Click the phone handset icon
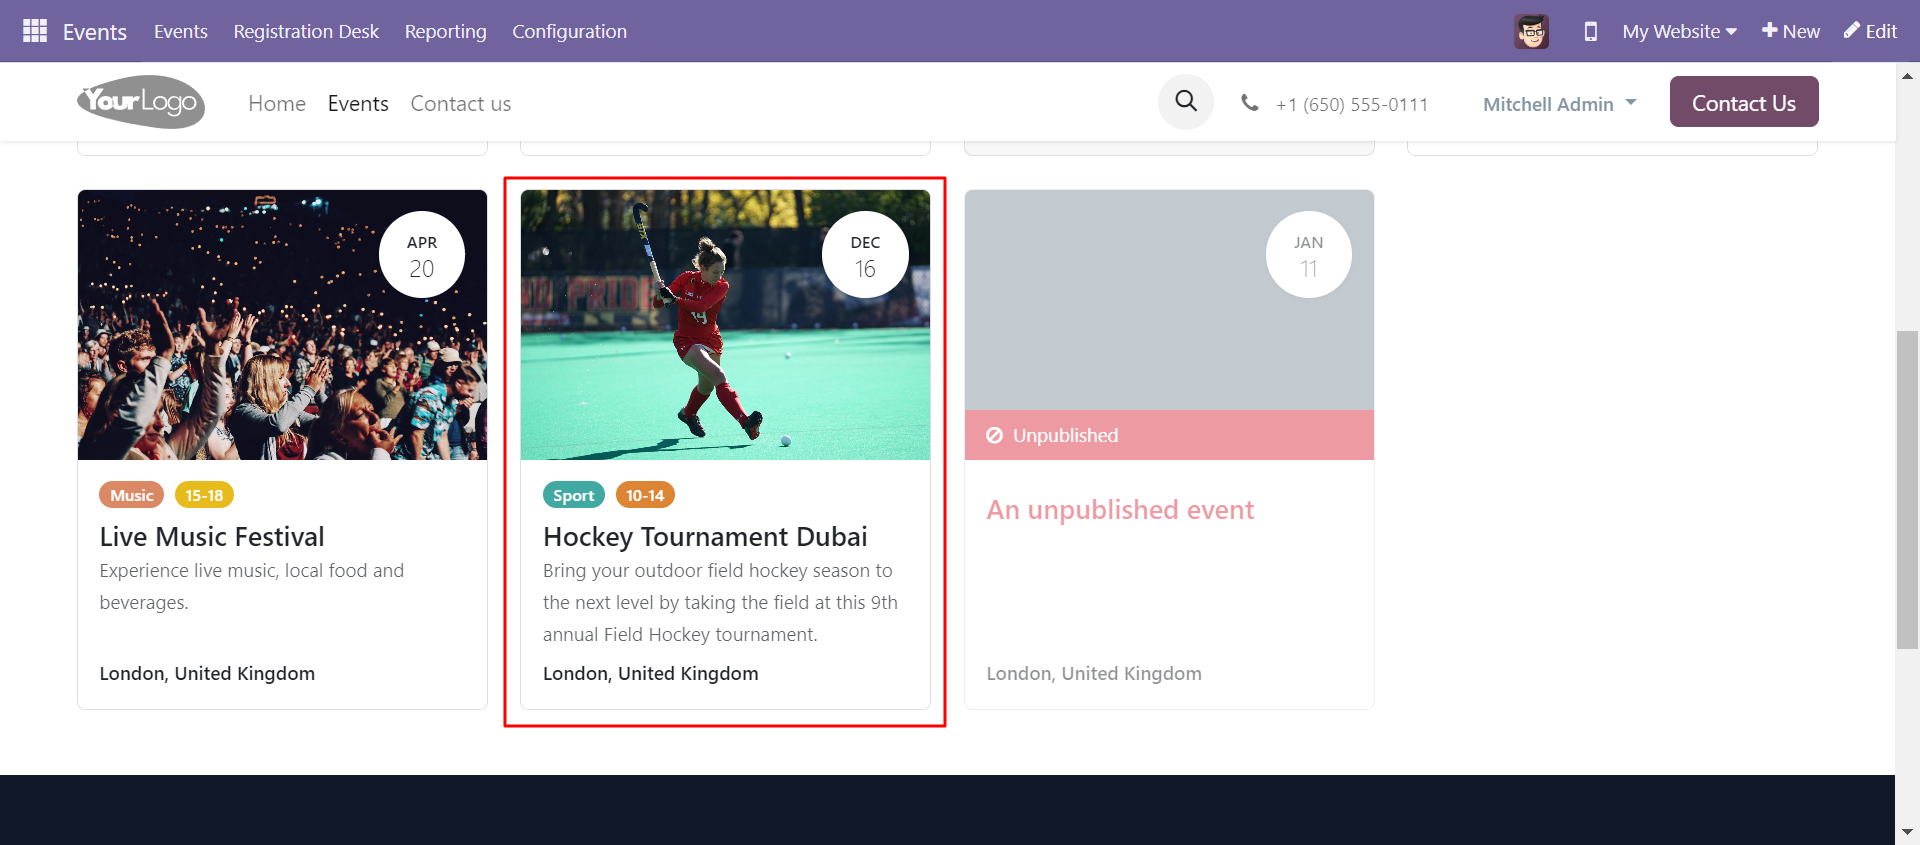 tap(1249, 102)
